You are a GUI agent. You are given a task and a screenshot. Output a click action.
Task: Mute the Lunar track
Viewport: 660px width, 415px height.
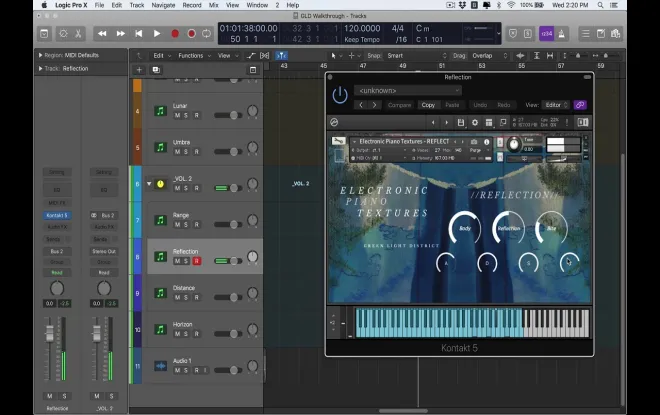177,115
